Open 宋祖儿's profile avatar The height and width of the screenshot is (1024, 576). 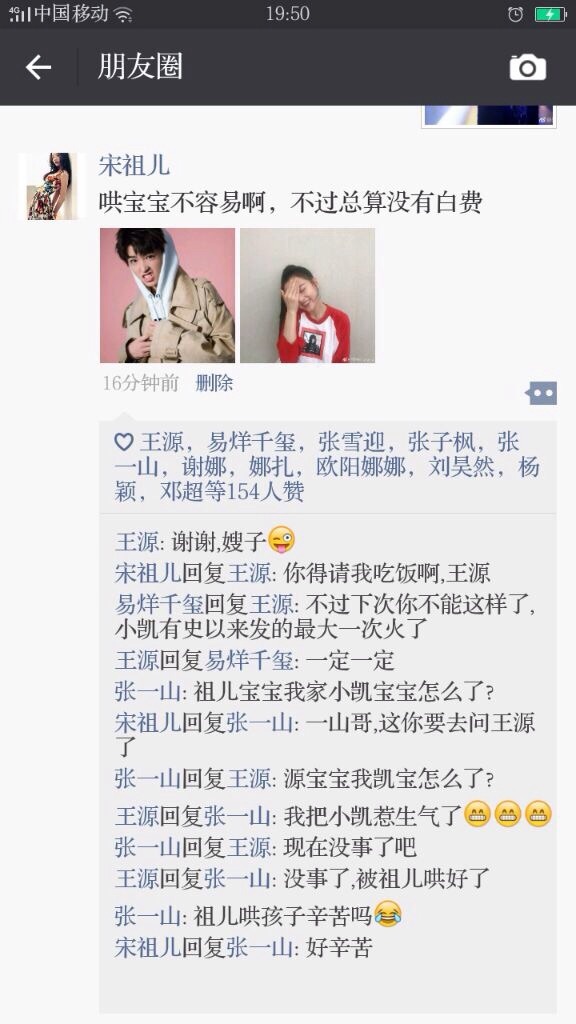[x=52, y=186]
